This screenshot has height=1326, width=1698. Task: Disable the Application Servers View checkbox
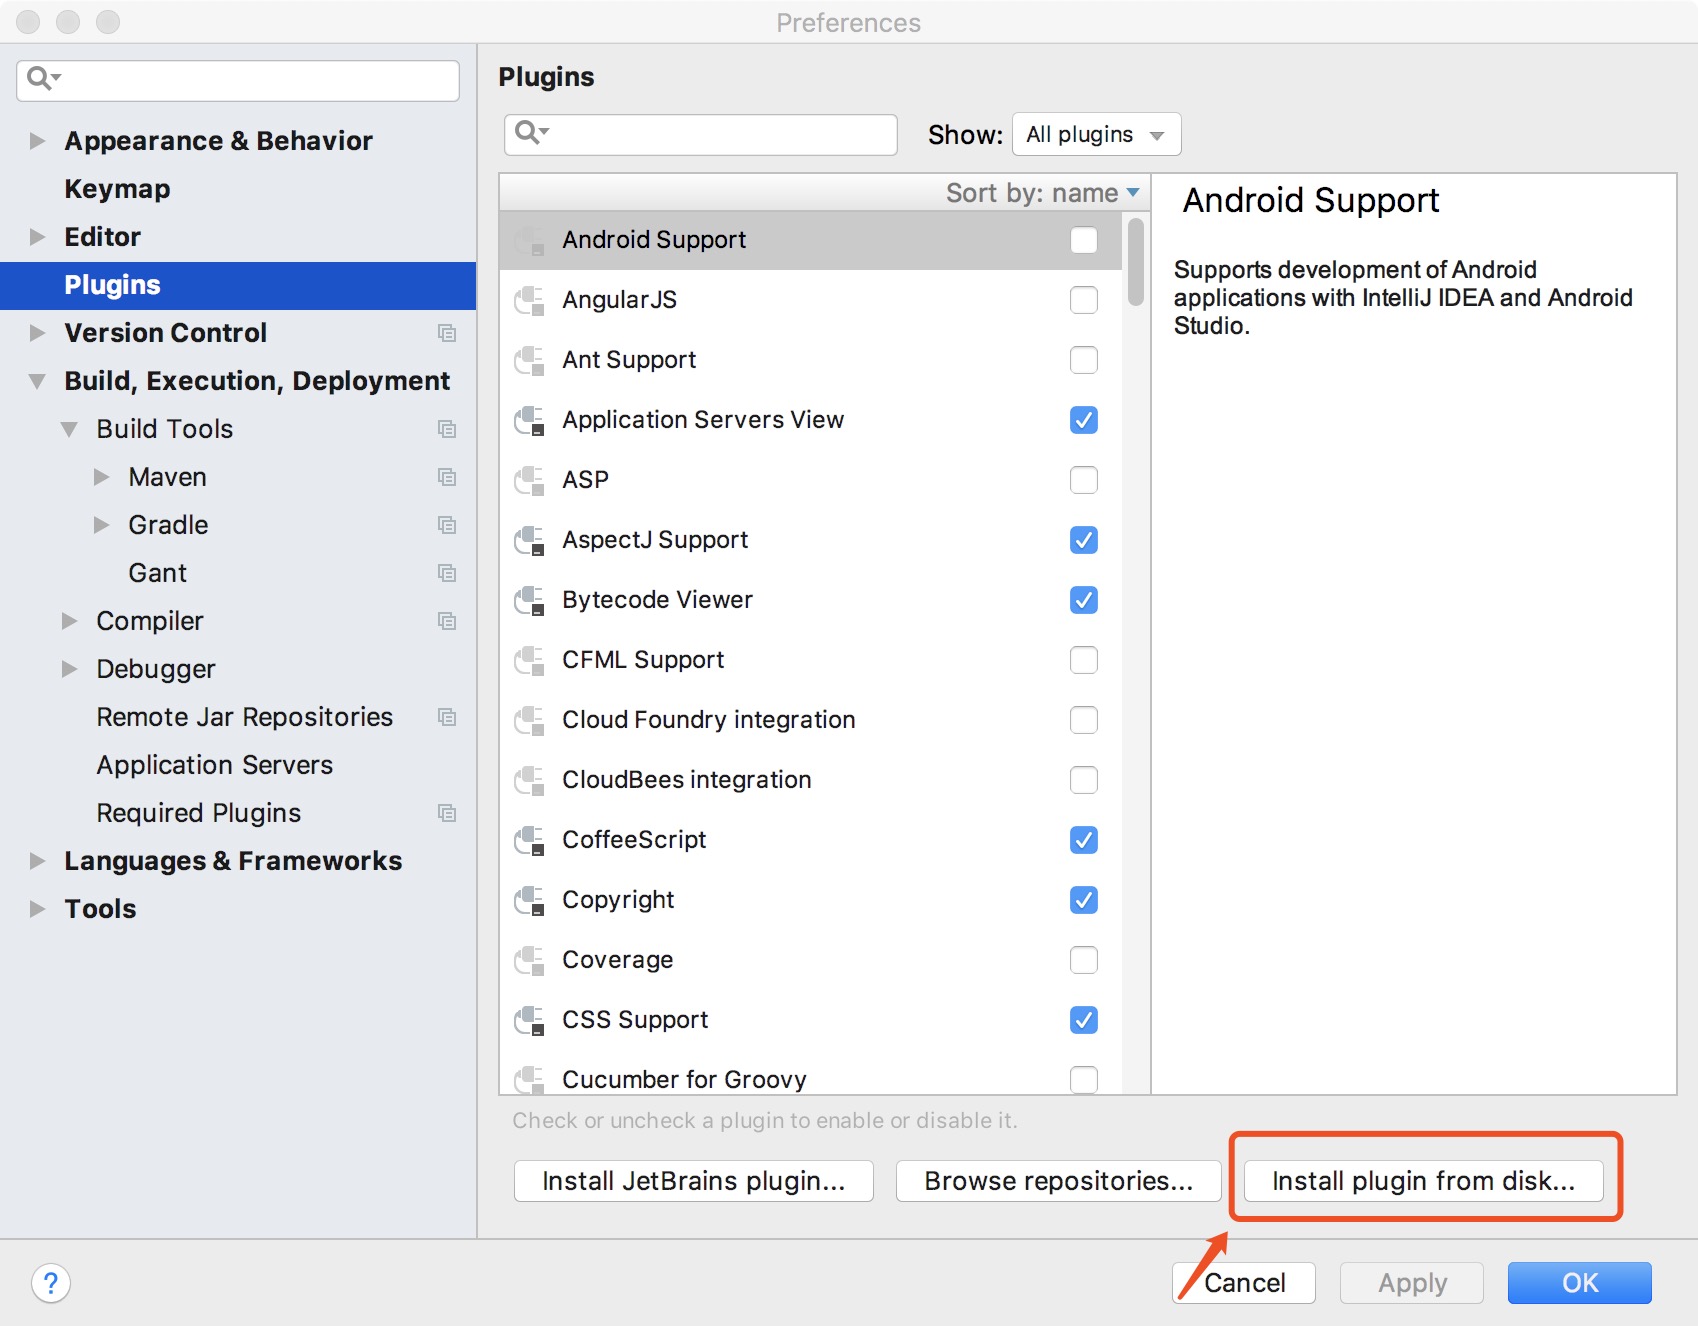pyautogui.click(x=1084, y=420)
